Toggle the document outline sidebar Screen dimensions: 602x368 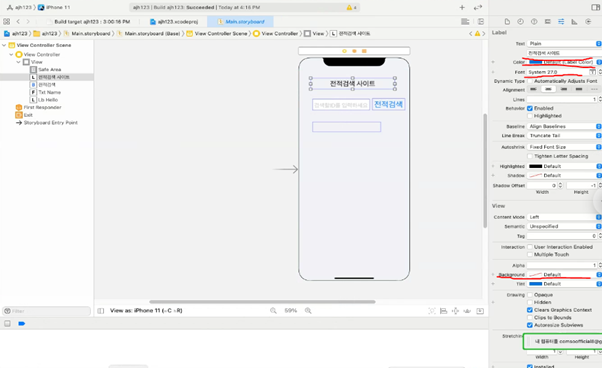[x=101, y=311]
